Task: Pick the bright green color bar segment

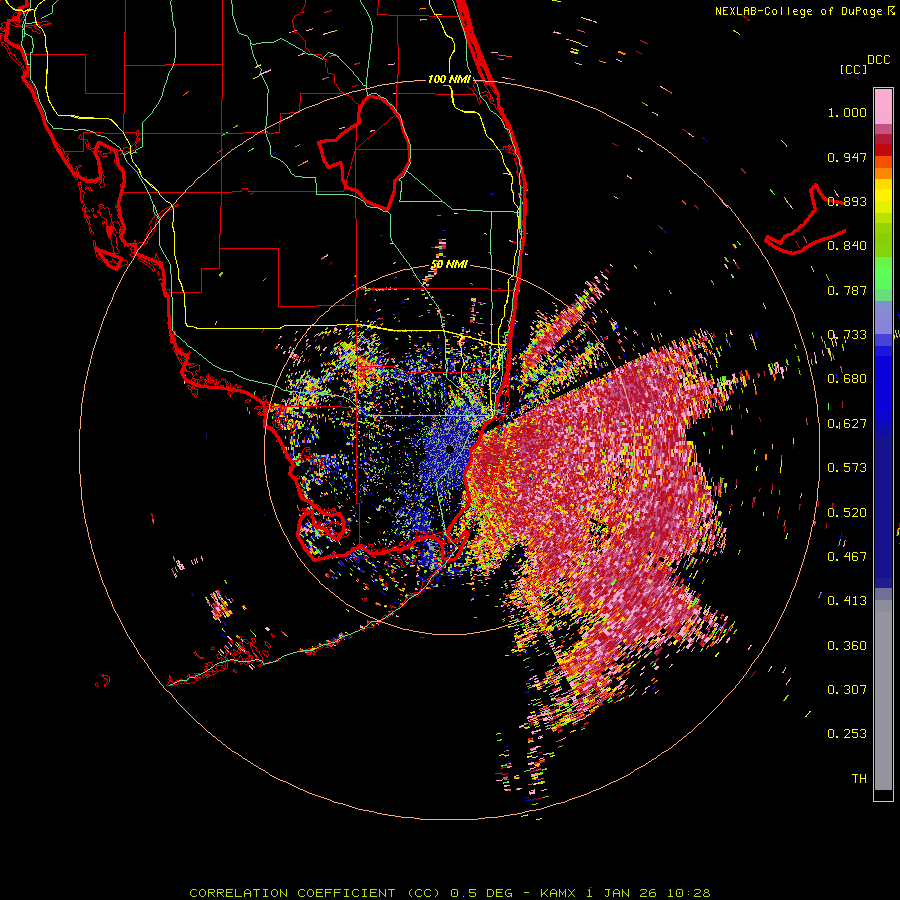Action: click(x=883, y=273)
